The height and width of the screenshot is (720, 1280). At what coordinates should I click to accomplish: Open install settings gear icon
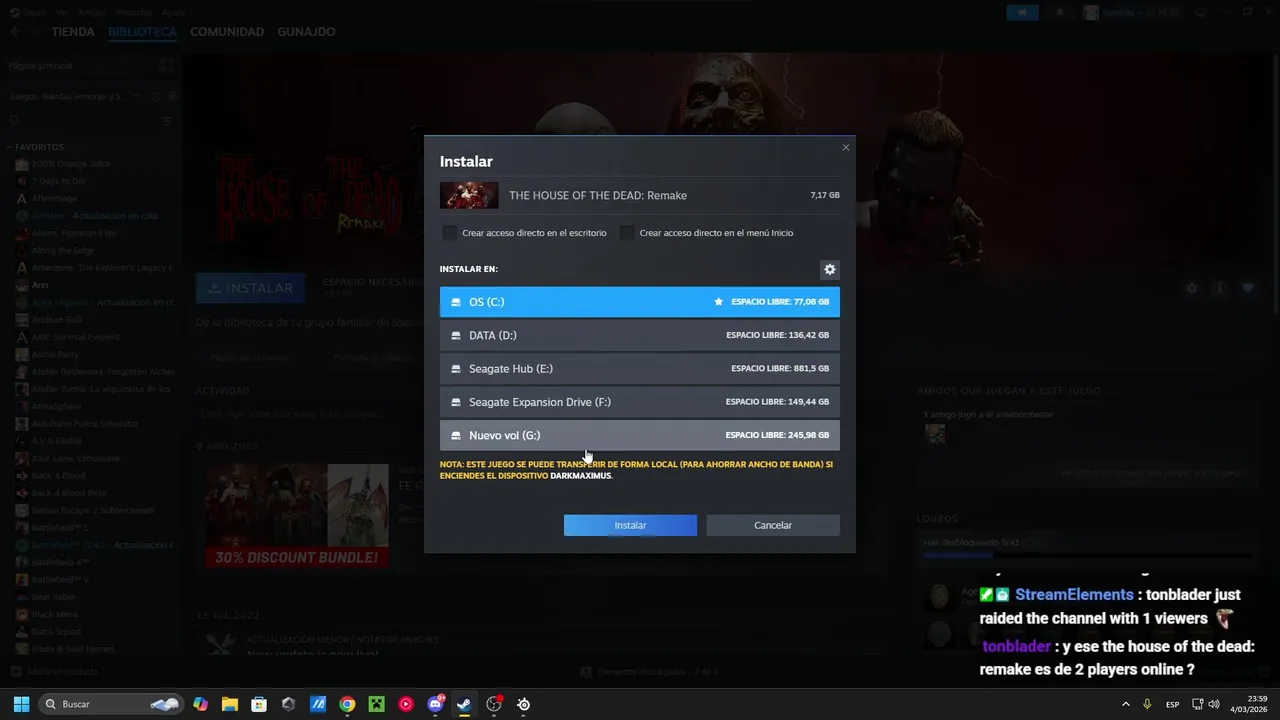pyautogui.click(x=829, y=269)
